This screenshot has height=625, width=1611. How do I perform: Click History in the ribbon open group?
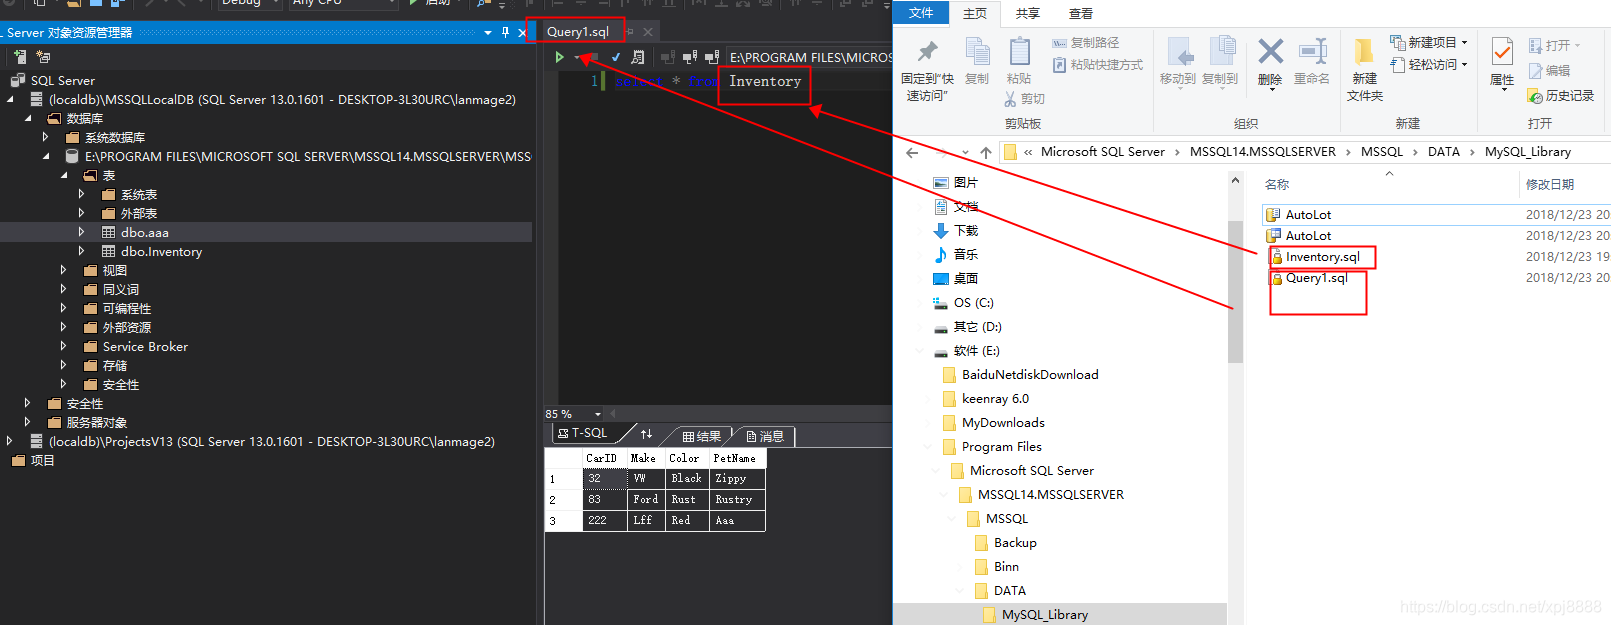pyautogui.click(x=1561, y=96)
